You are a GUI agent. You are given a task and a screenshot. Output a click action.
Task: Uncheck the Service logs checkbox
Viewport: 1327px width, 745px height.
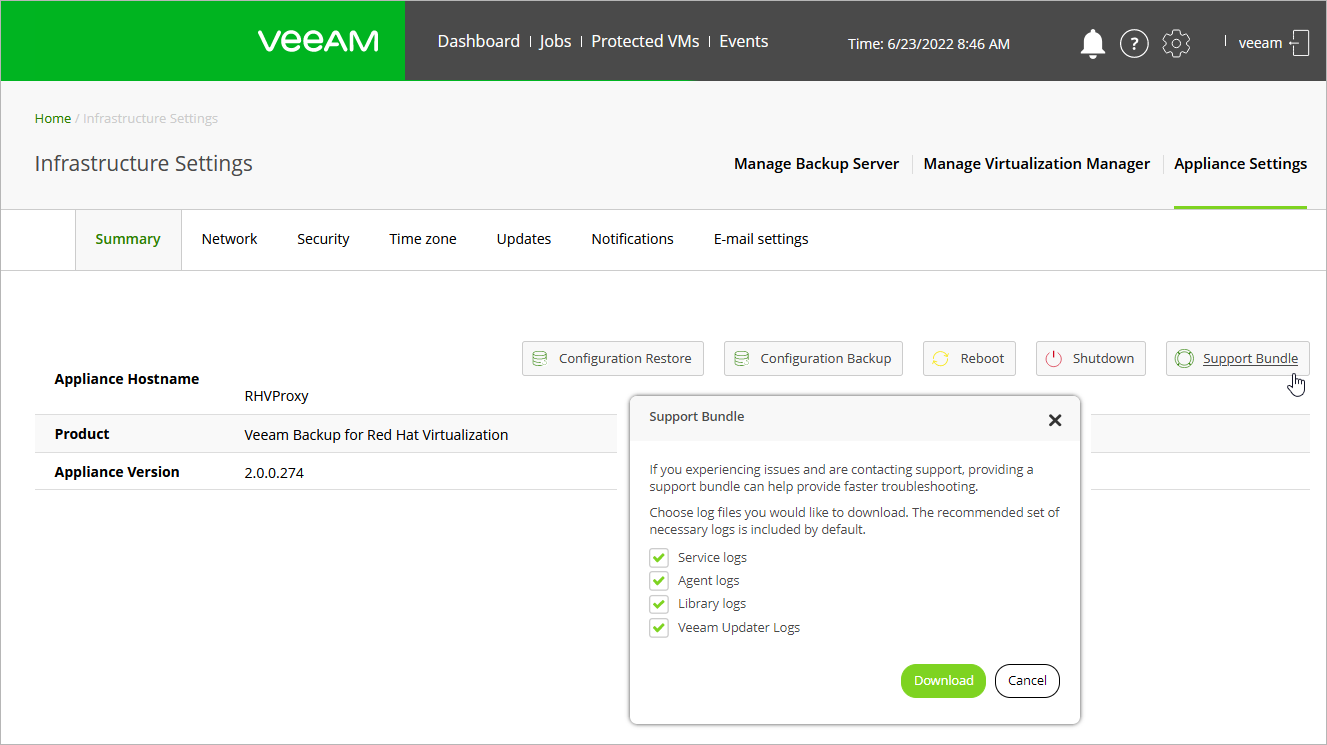coord(659,558)
